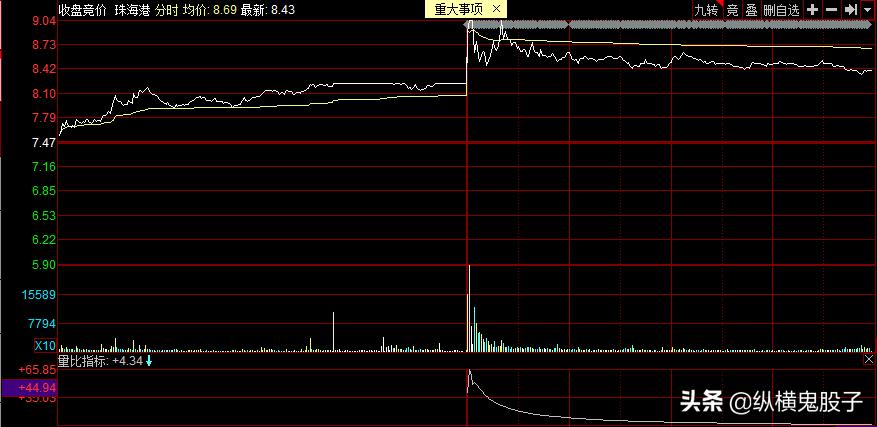Click the 九转 indicator button
The width and height of the screenshot is (877, 427).
point(706,10)
